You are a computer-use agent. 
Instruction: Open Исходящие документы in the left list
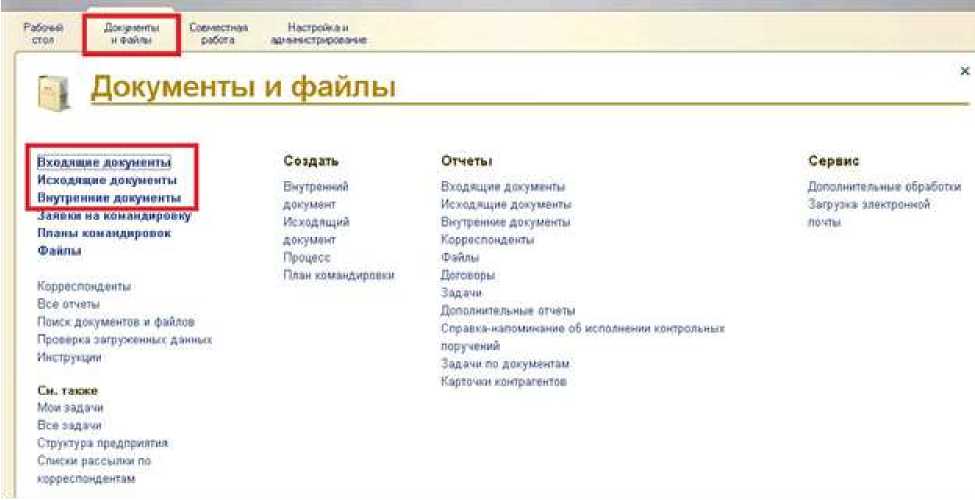[107, 180]
